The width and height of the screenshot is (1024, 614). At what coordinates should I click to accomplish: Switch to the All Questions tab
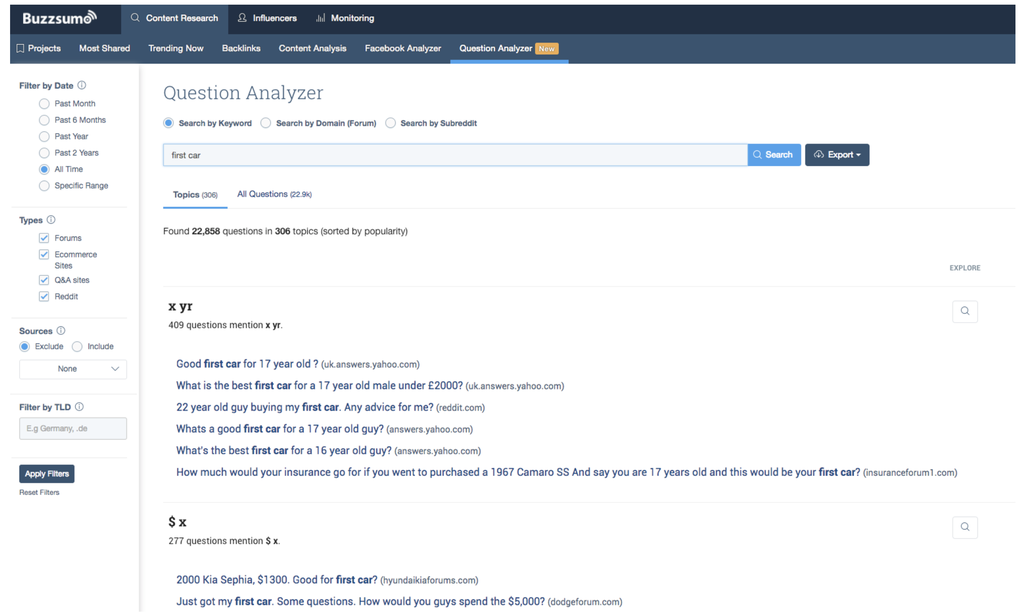click(x=274, y=194)
